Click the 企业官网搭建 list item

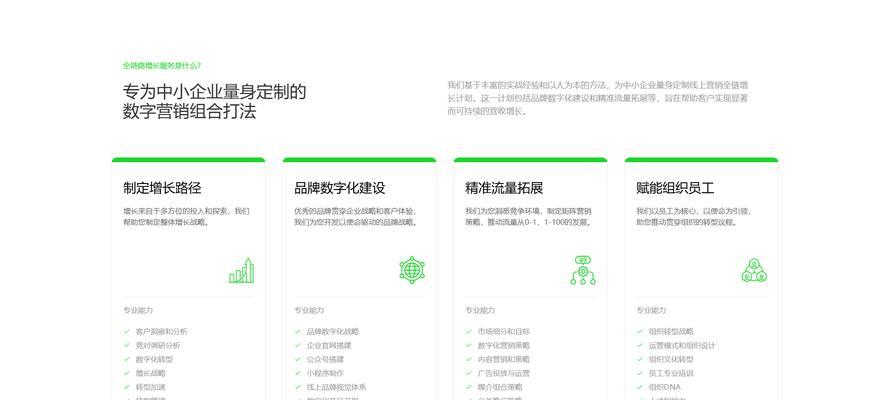(x=329, y=345)
